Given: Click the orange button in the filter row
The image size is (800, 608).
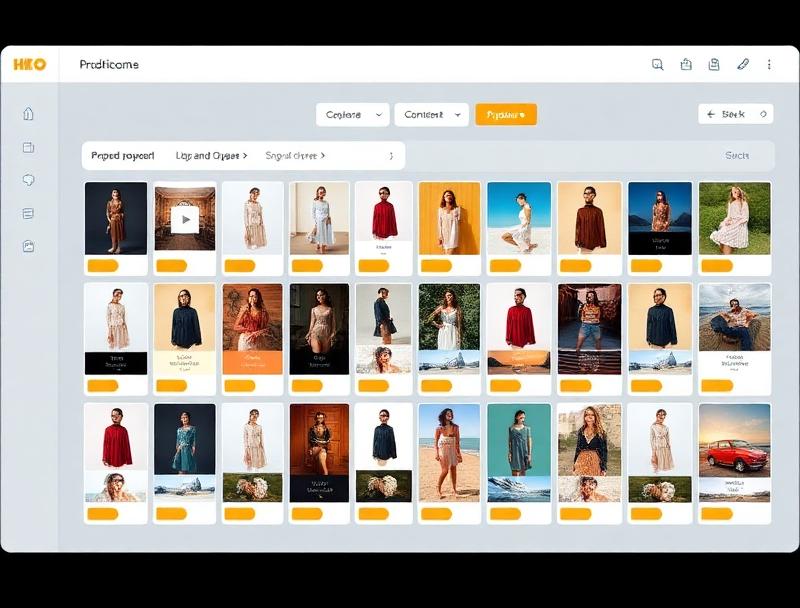Looking at the screenshot, I should pos(505,115).
